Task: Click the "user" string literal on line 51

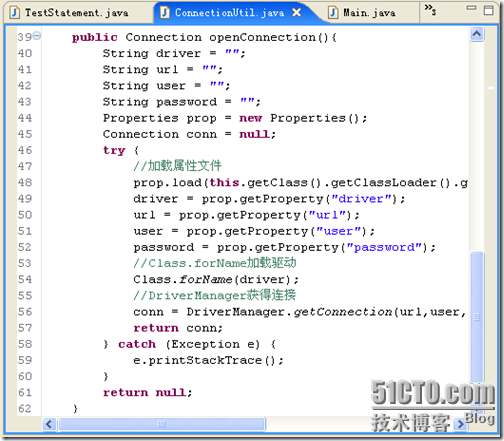Action: (x=338, y=231)
